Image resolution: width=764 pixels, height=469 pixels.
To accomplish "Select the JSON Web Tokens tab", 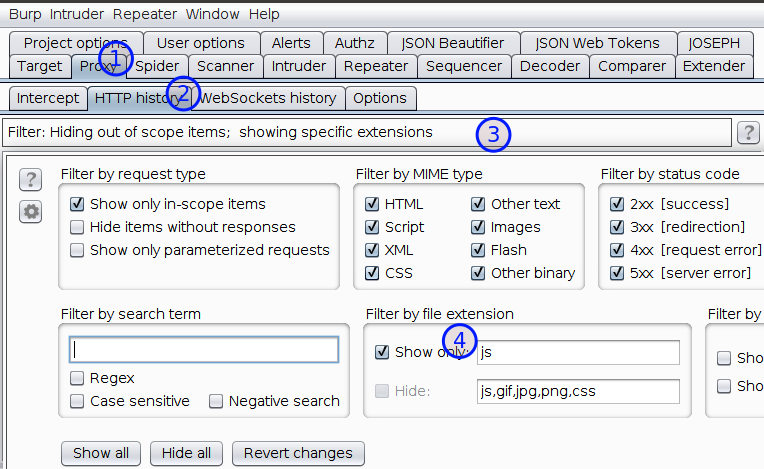I will pyautogui.click(x=597, y=43).
